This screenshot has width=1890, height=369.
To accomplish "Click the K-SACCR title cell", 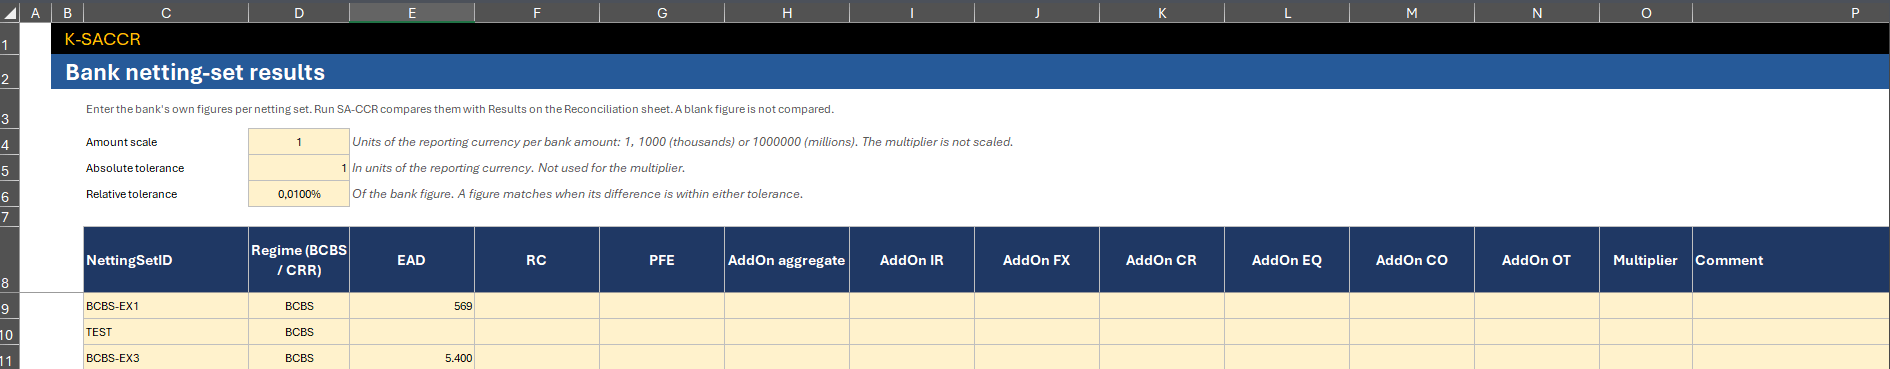I will tap(102, 39).
